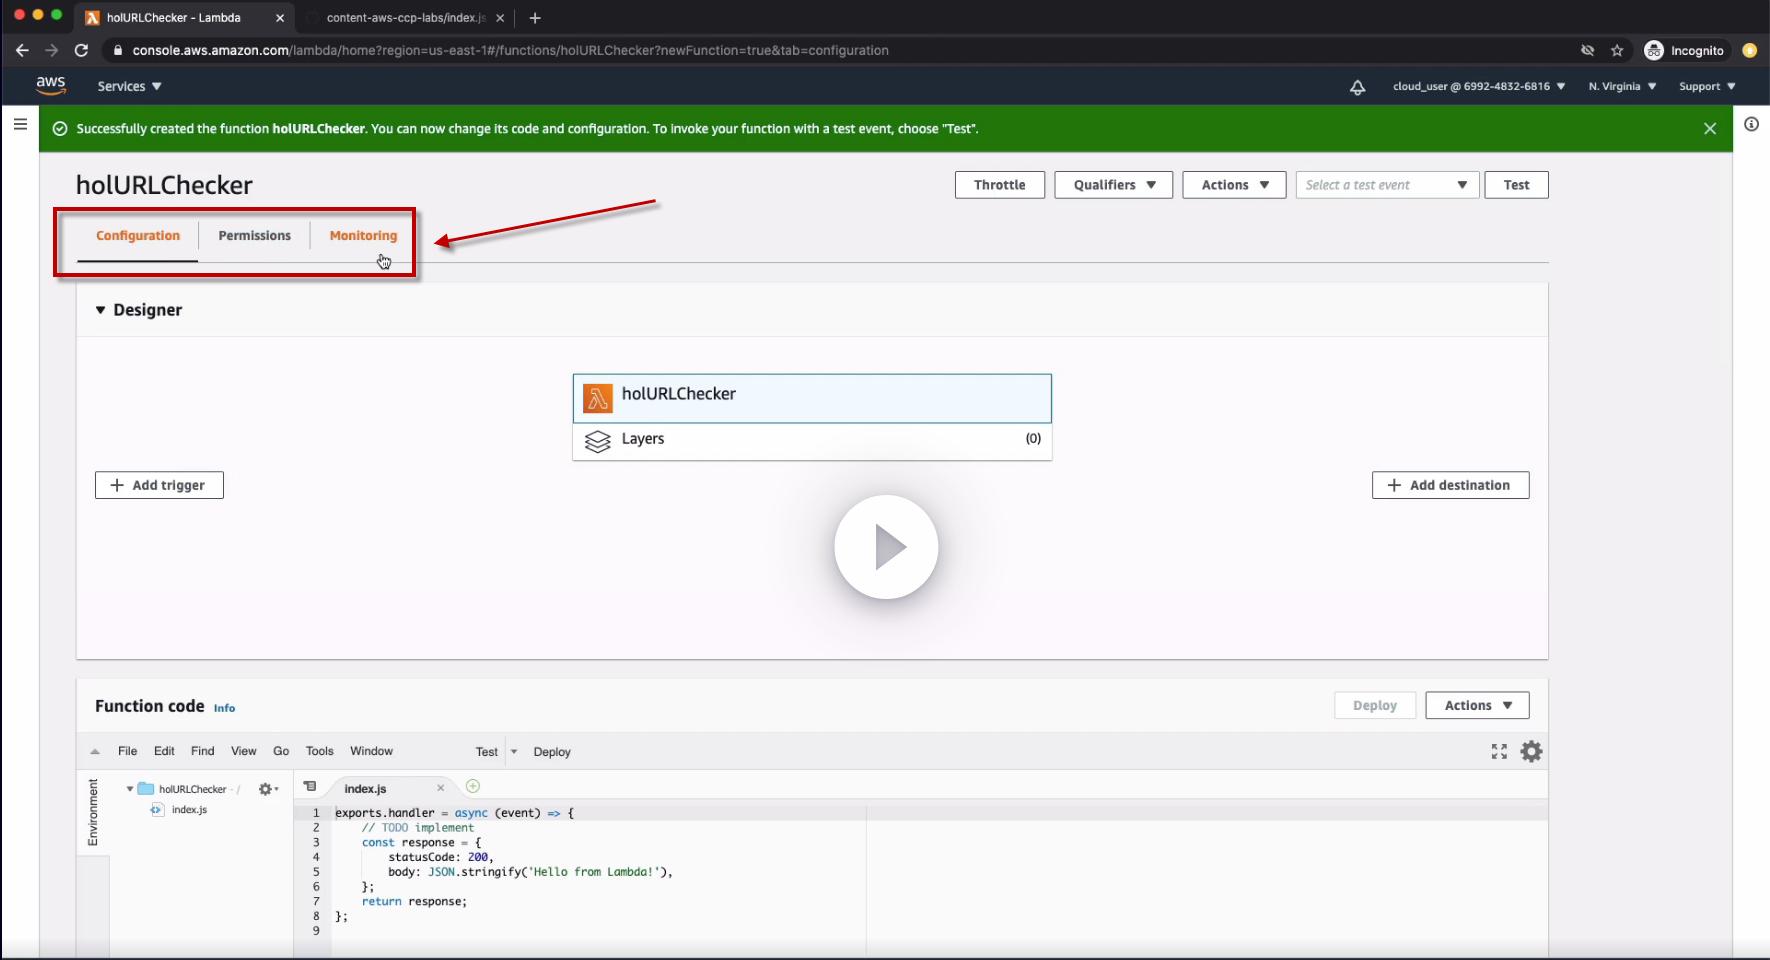This screenshot has width=1770, height=960.
Task: Open the Qualifiers dropdown
Action: (1114, 185)
